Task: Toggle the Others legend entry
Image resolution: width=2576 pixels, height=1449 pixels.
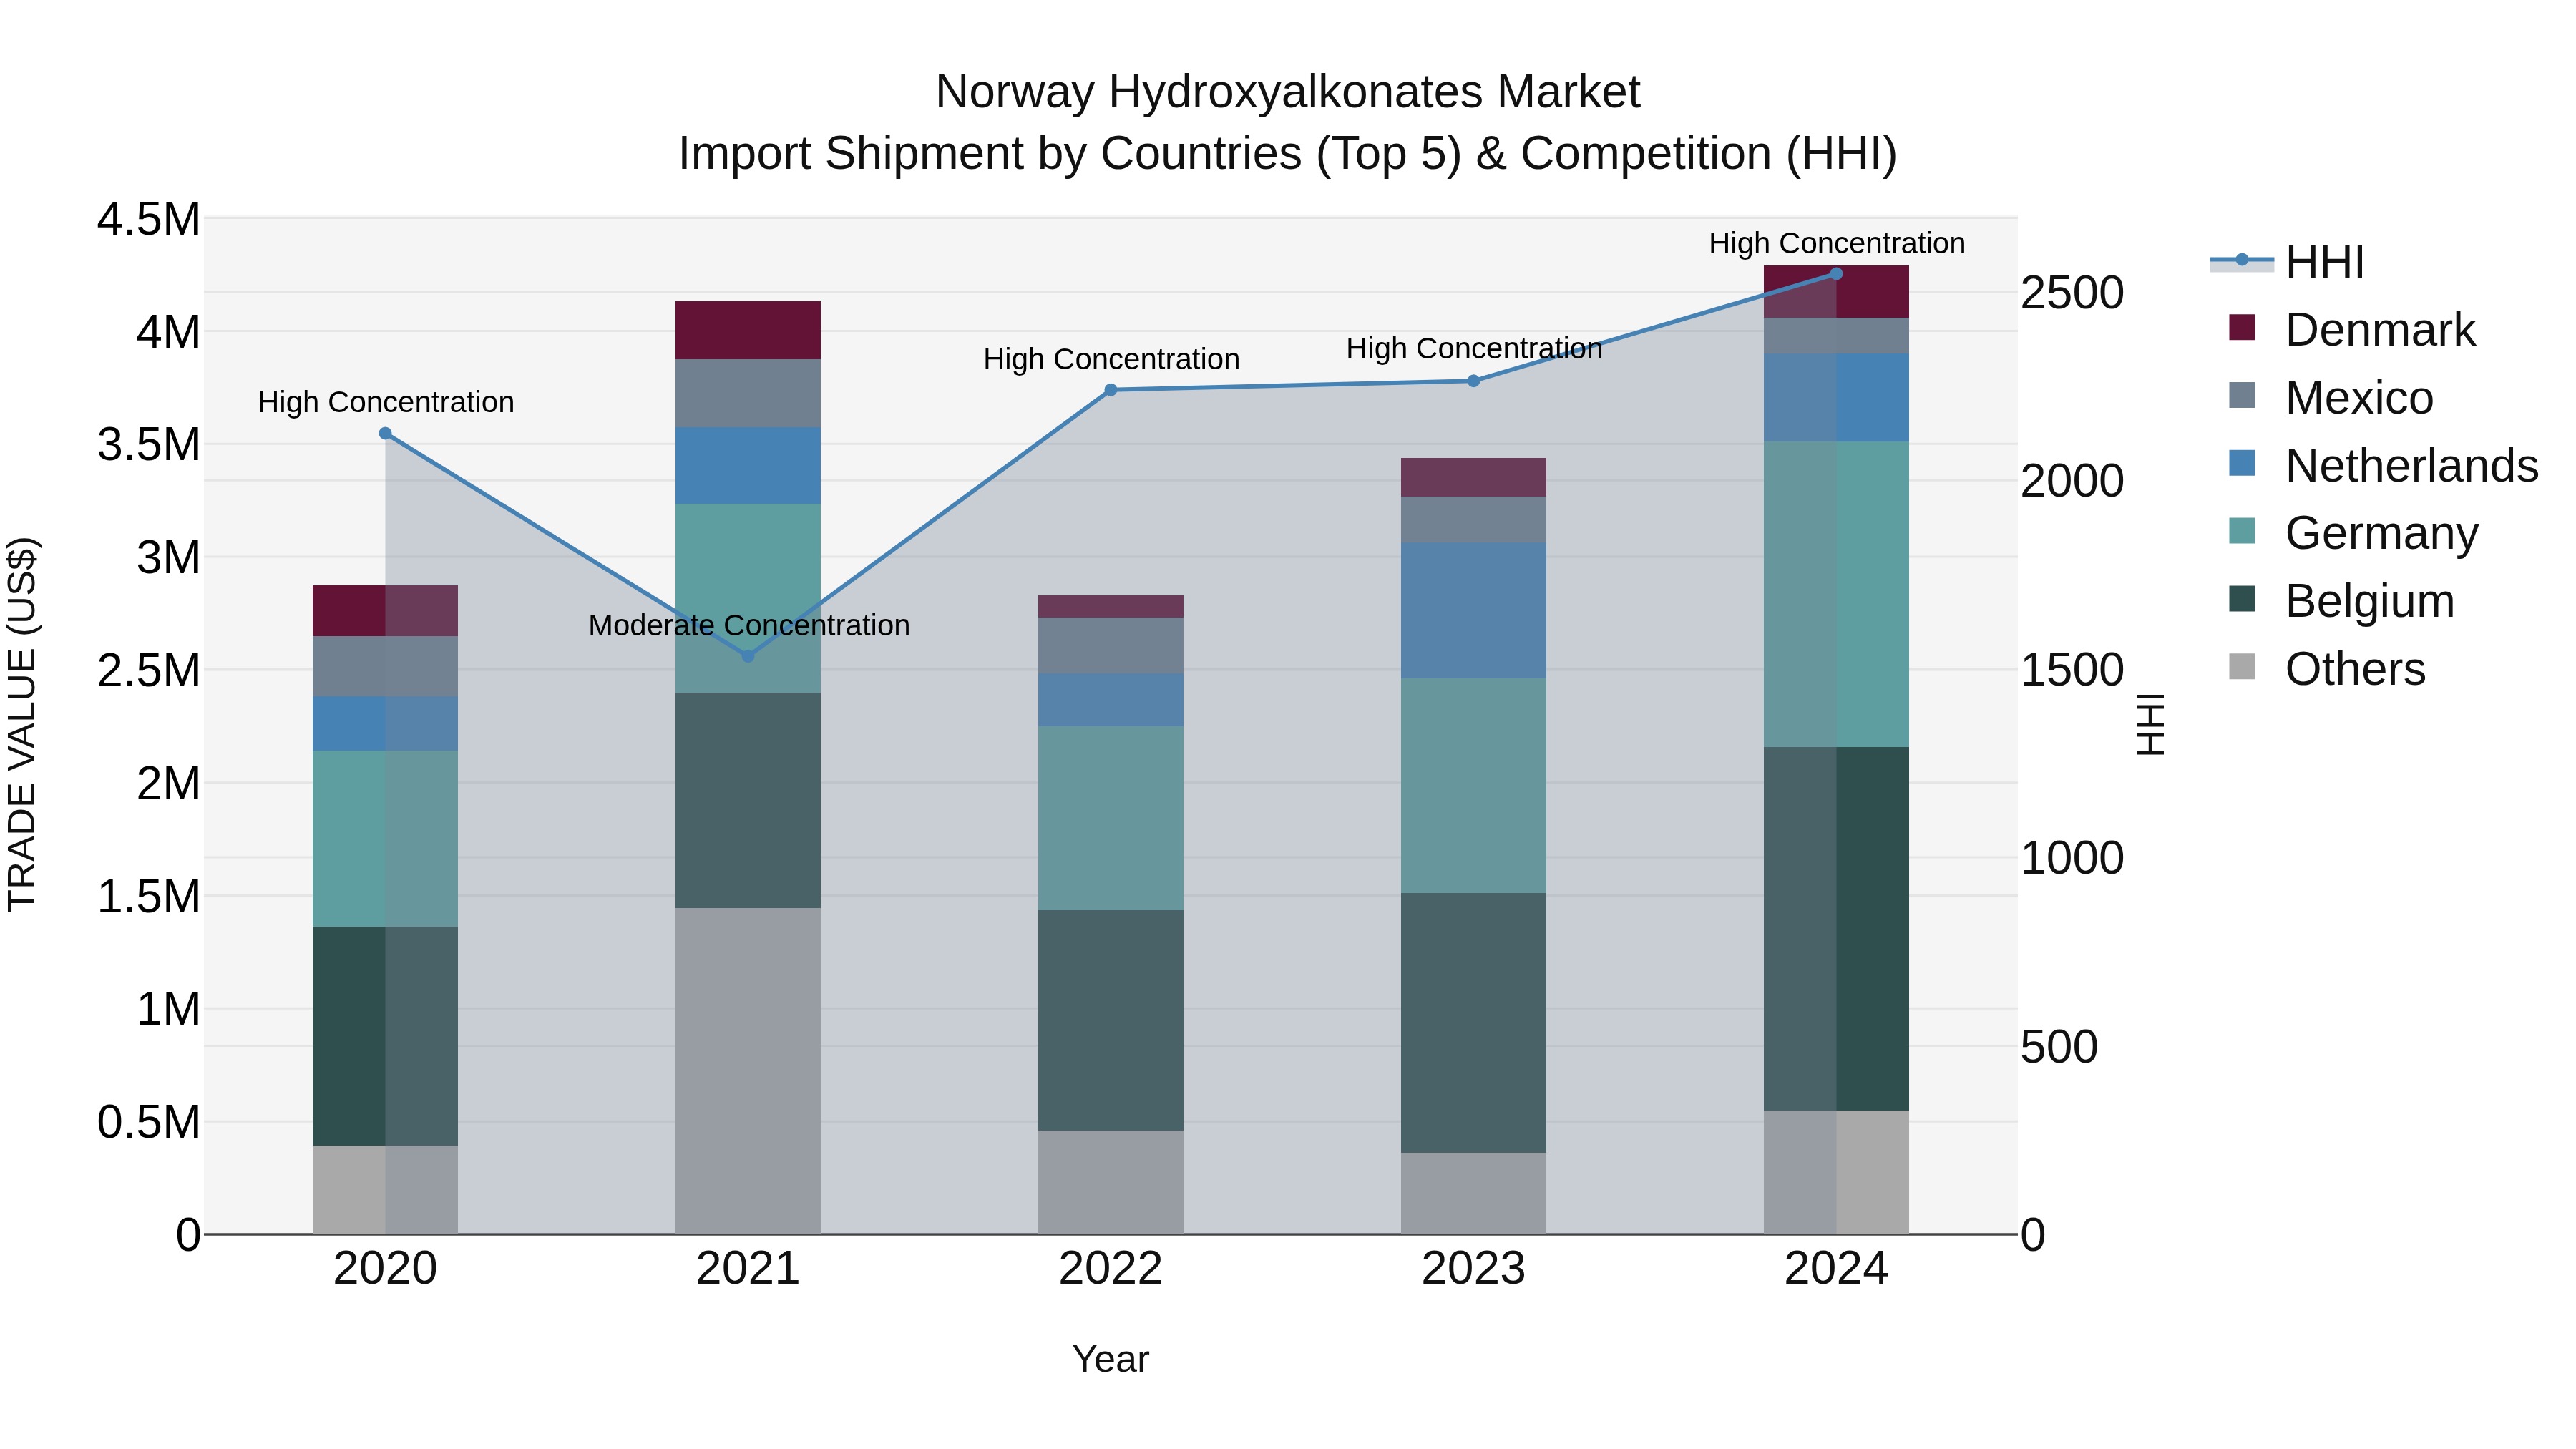Action: [2327, 669]
